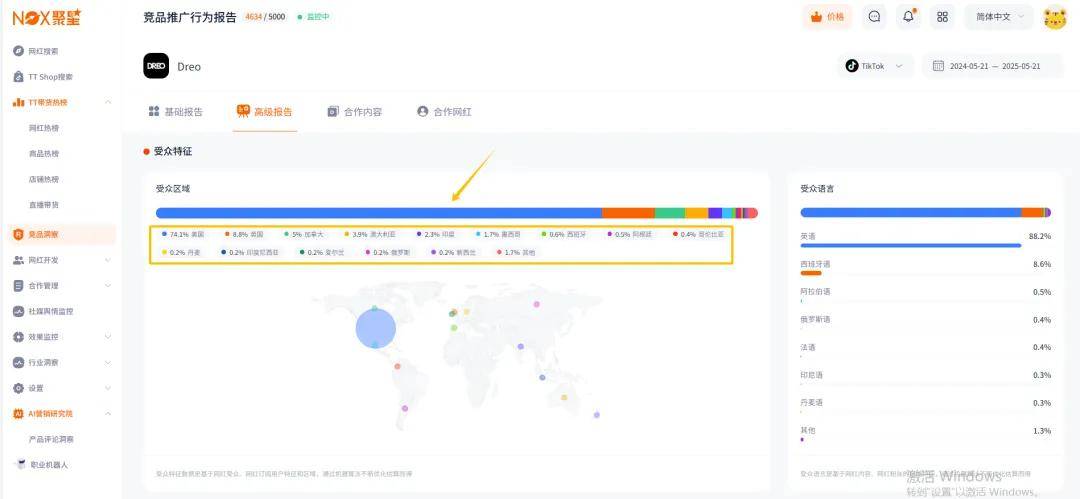This screenshot has height=499, width=1080.
Task: Click the 价格 pricing button
Action: tap(826, 17)
